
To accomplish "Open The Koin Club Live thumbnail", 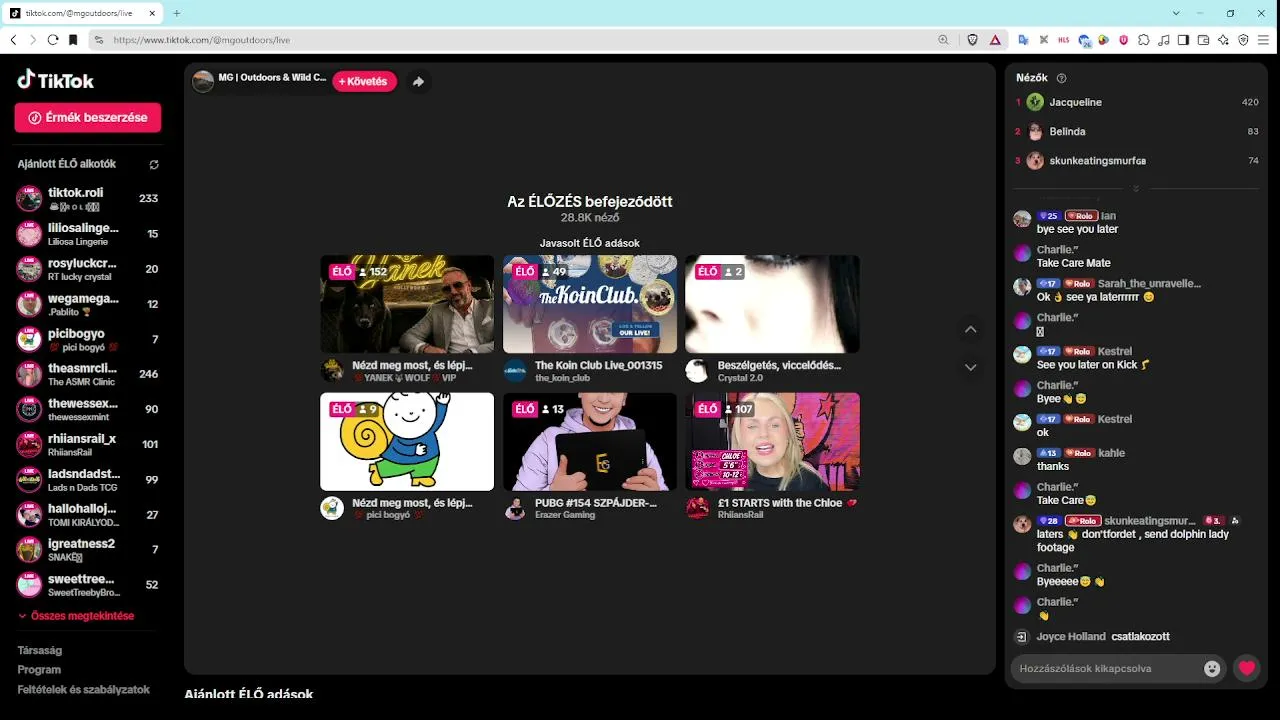I will pos(590,304).
